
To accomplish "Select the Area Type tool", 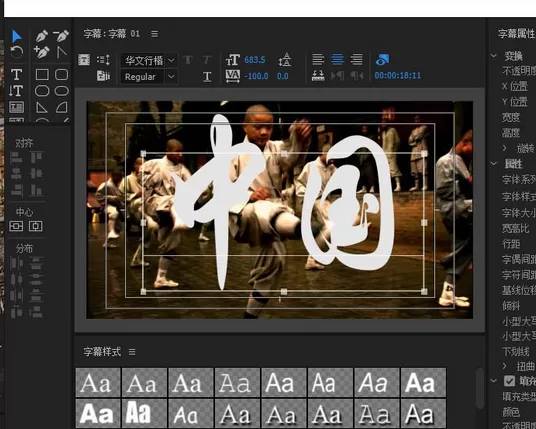I will click(16, 107).
